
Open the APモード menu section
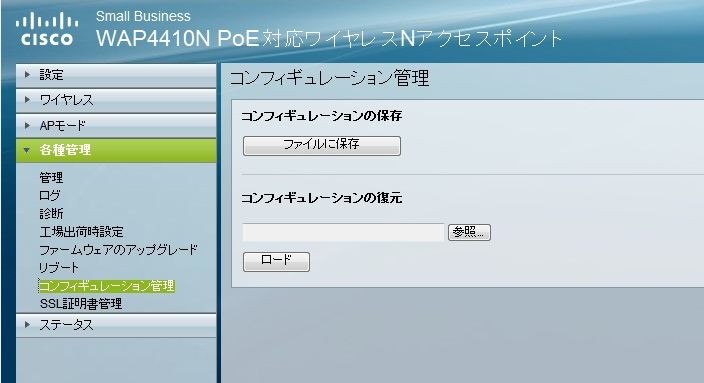tap(116, 126)
